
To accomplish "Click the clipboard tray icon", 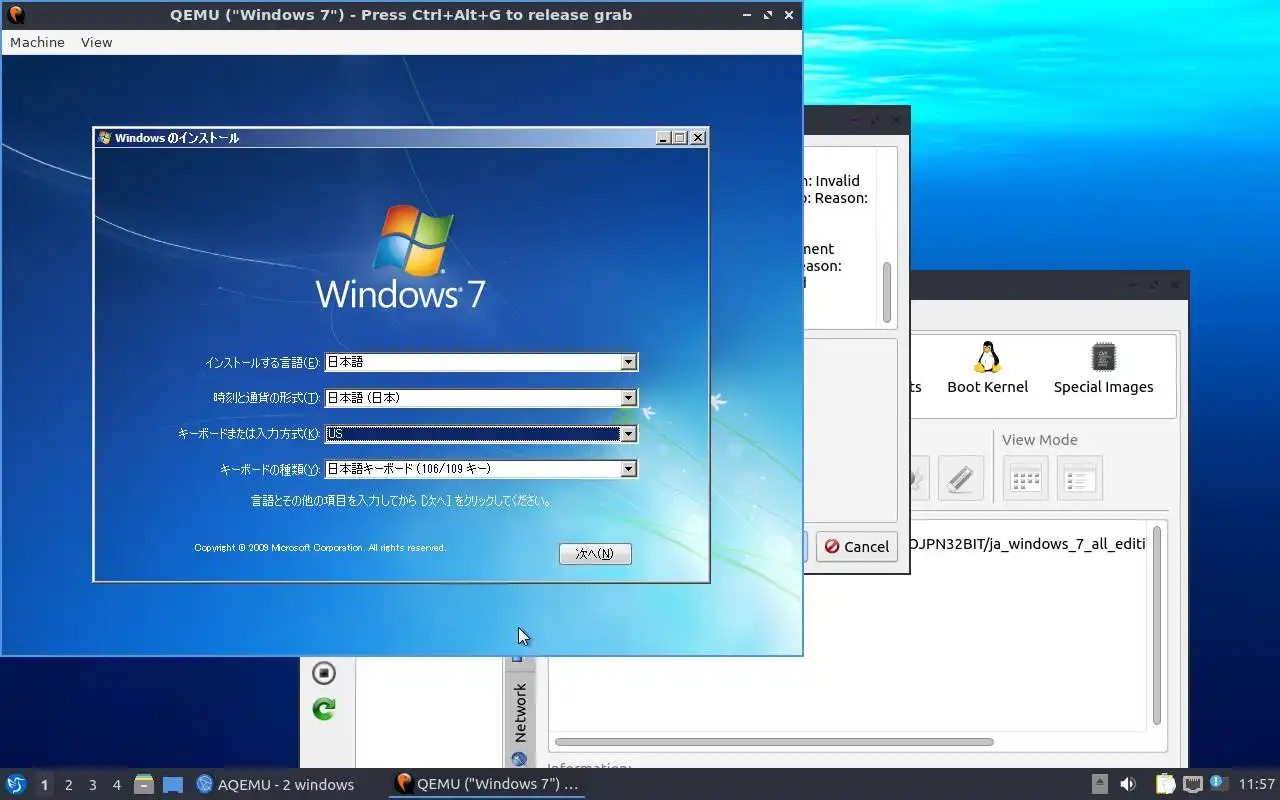I will point(1165,784).
